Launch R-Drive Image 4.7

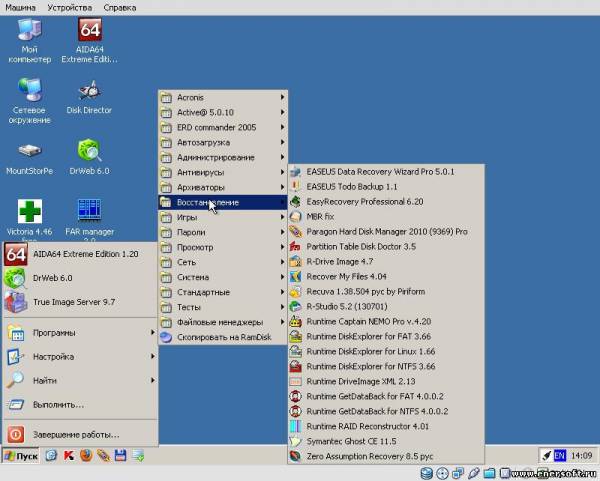(x=386, y=261)
